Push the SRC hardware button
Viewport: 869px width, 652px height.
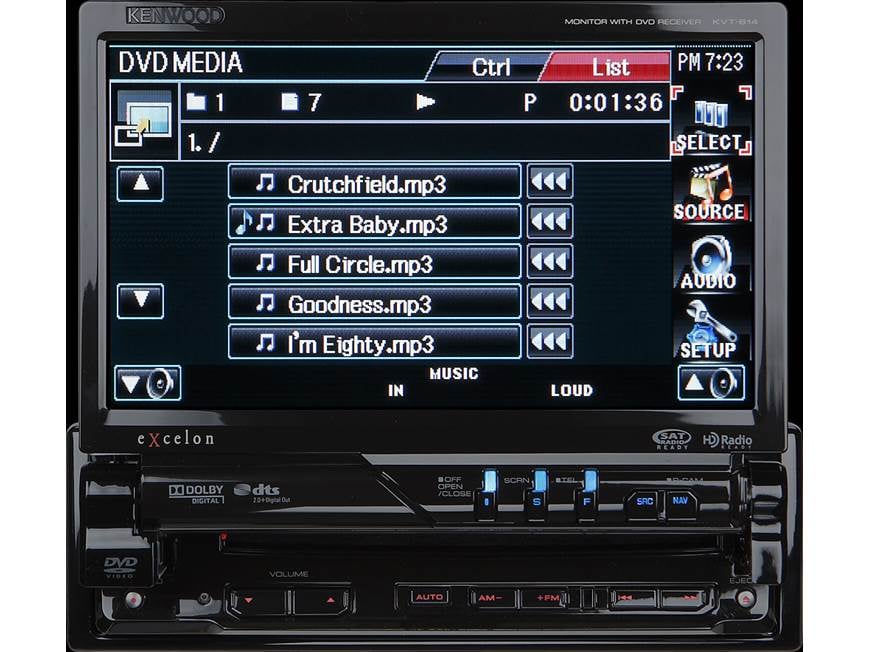pyautogui.click(x=645, y=502)
